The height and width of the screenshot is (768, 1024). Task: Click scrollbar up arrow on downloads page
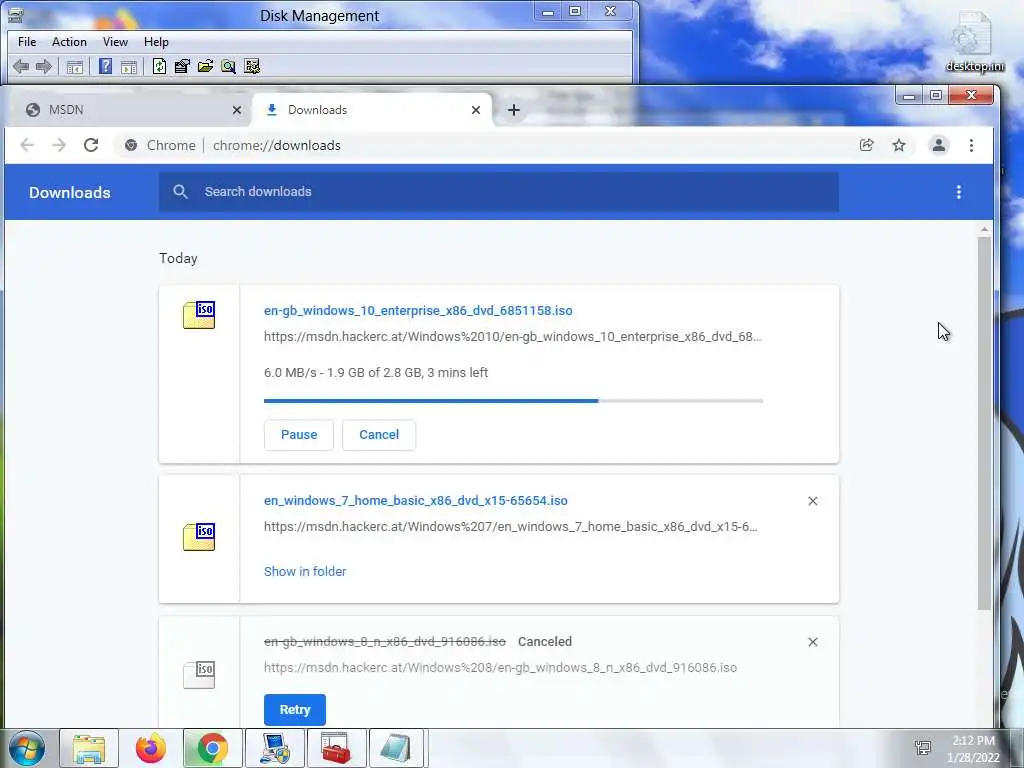coord(984,229)
